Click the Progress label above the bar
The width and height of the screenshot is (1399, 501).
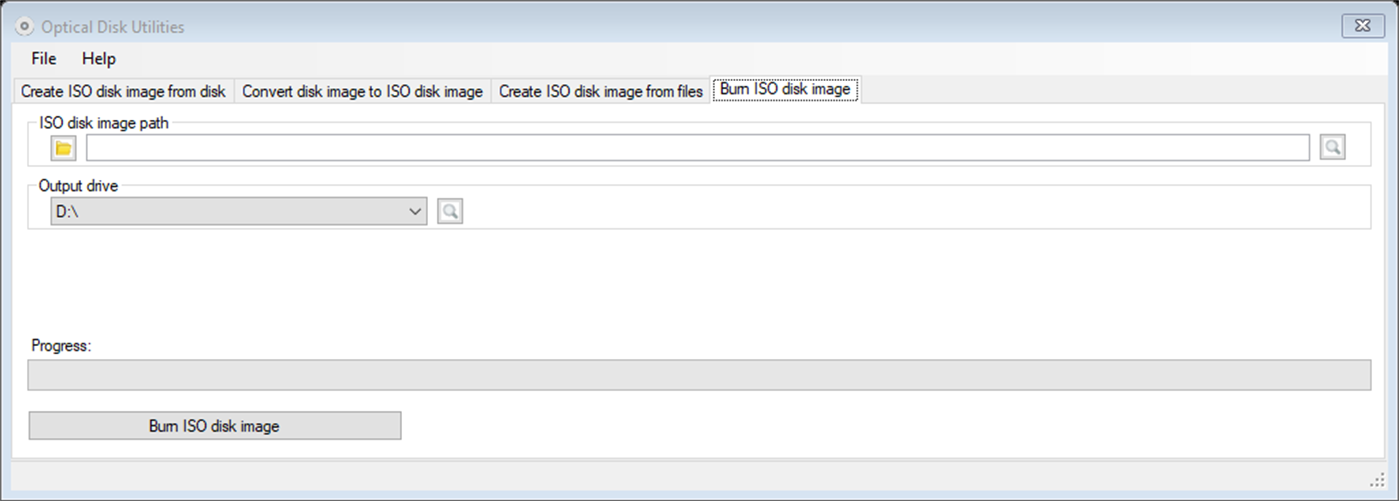[x=61, y=346]
